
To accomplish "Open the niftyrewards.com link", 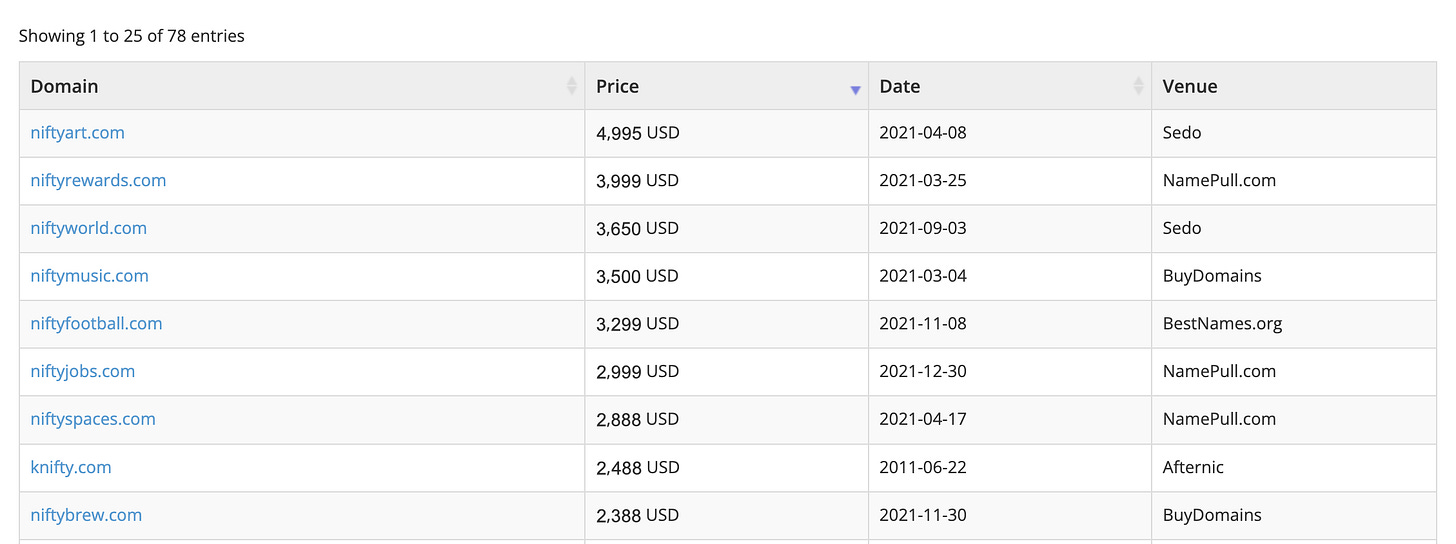I will pos(98,181).
